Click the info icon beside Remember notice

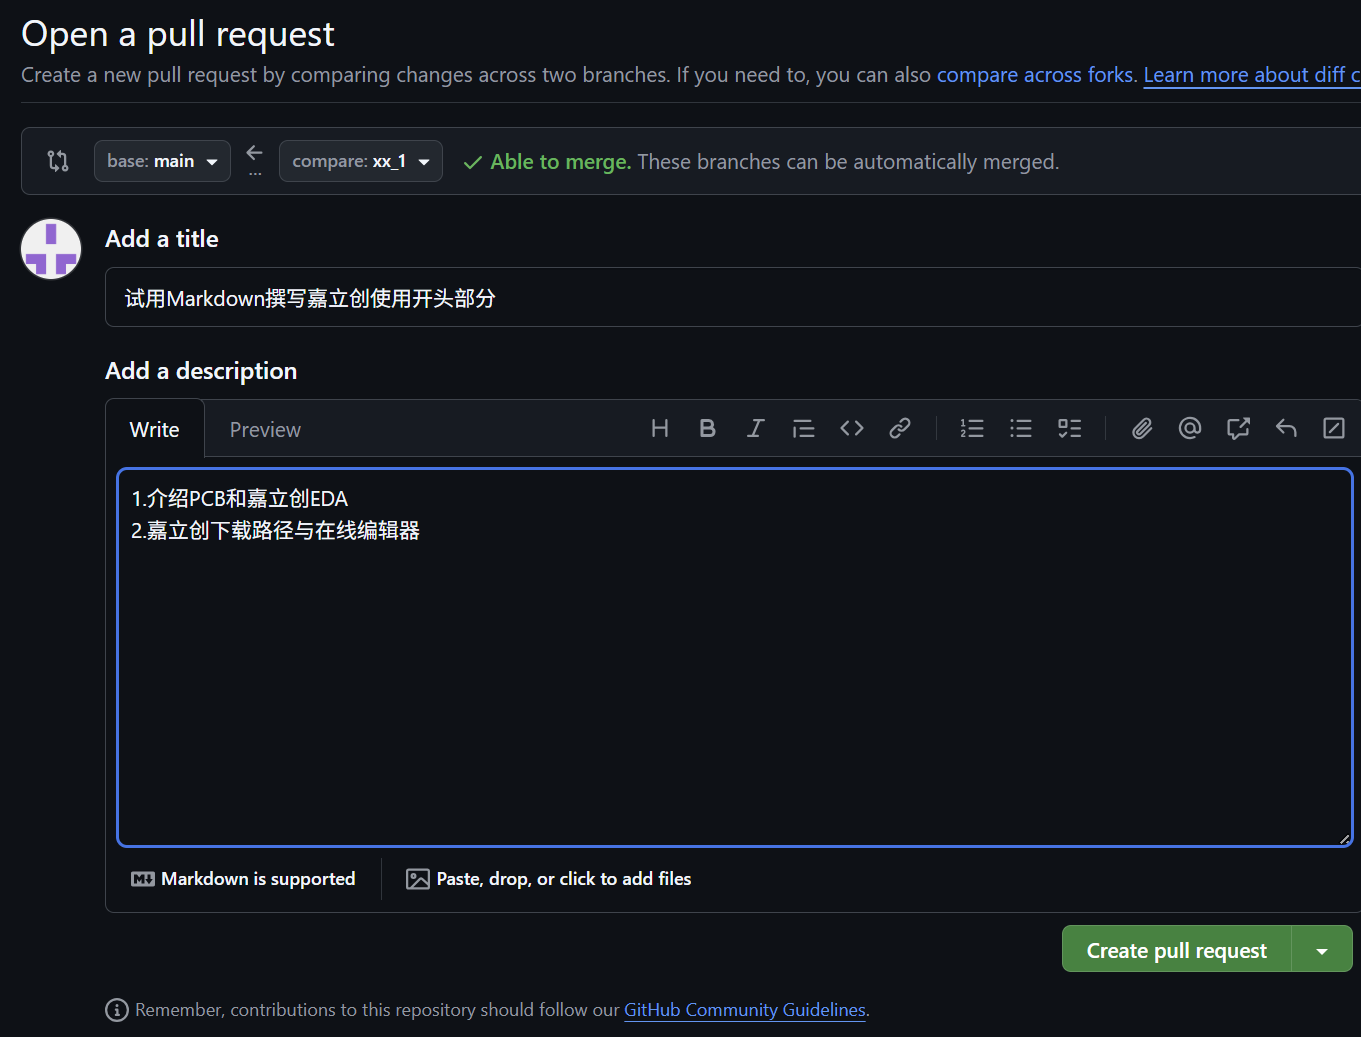pos(117,1010)
